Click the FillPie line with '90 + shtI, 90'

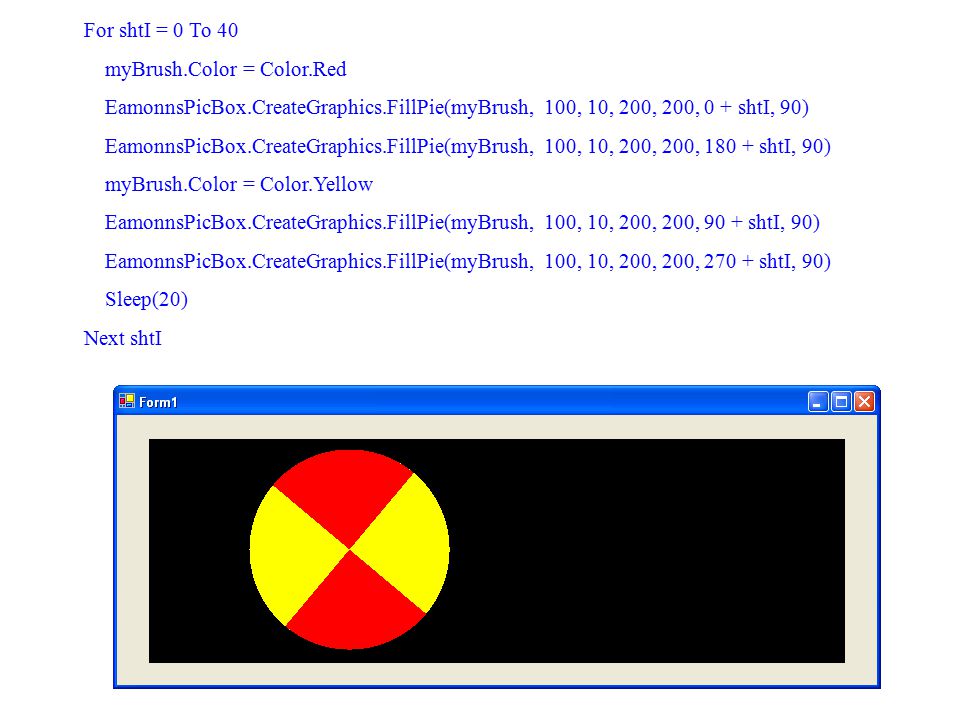(x=462, y=223)
